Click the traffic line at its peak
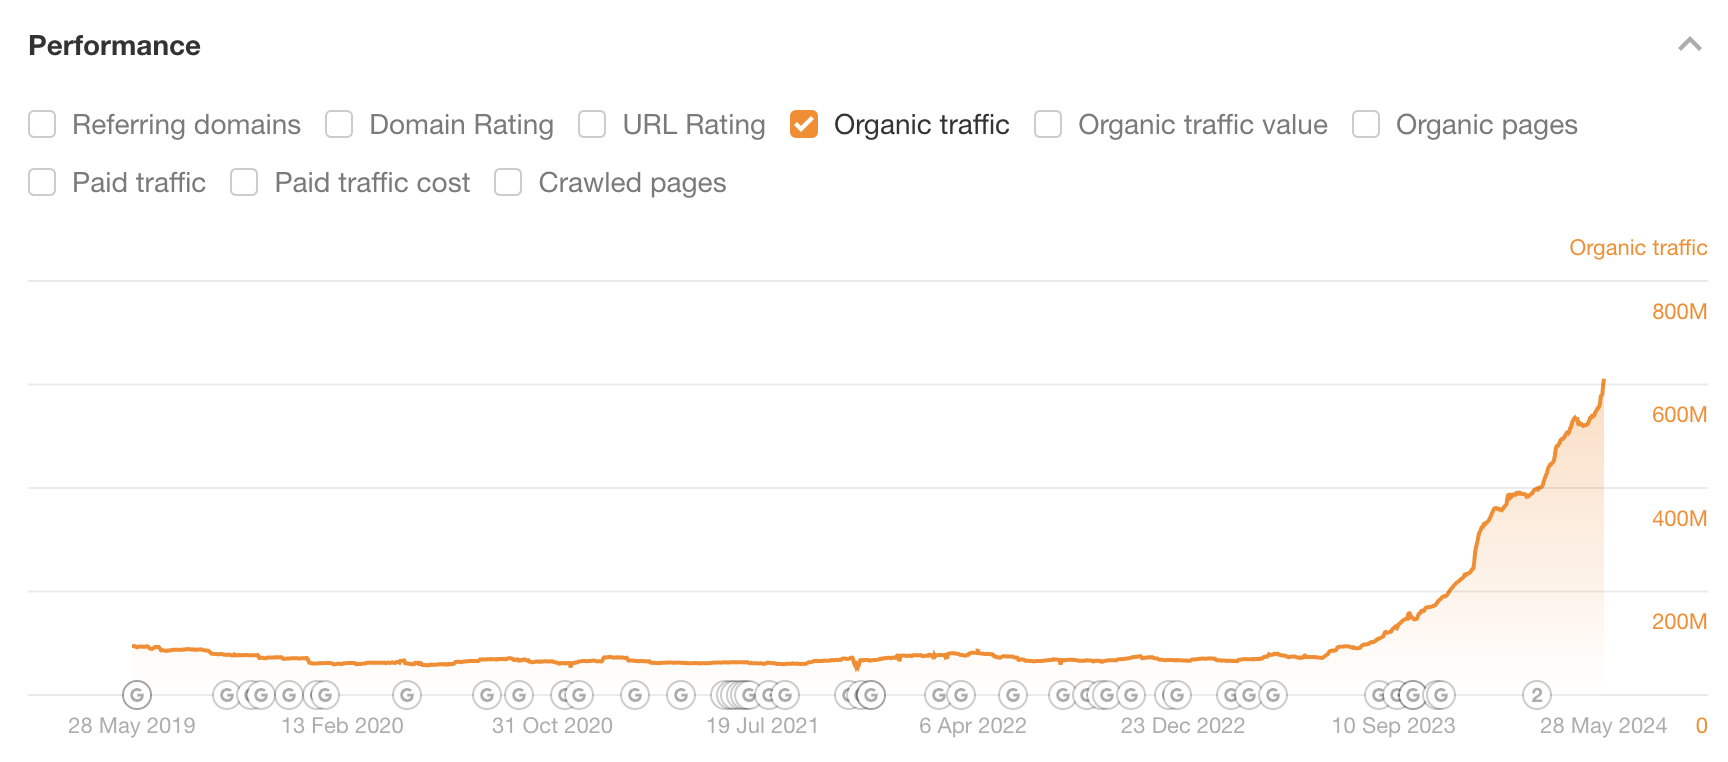The image size is (1728, 762). click(x=1606, y=382)
